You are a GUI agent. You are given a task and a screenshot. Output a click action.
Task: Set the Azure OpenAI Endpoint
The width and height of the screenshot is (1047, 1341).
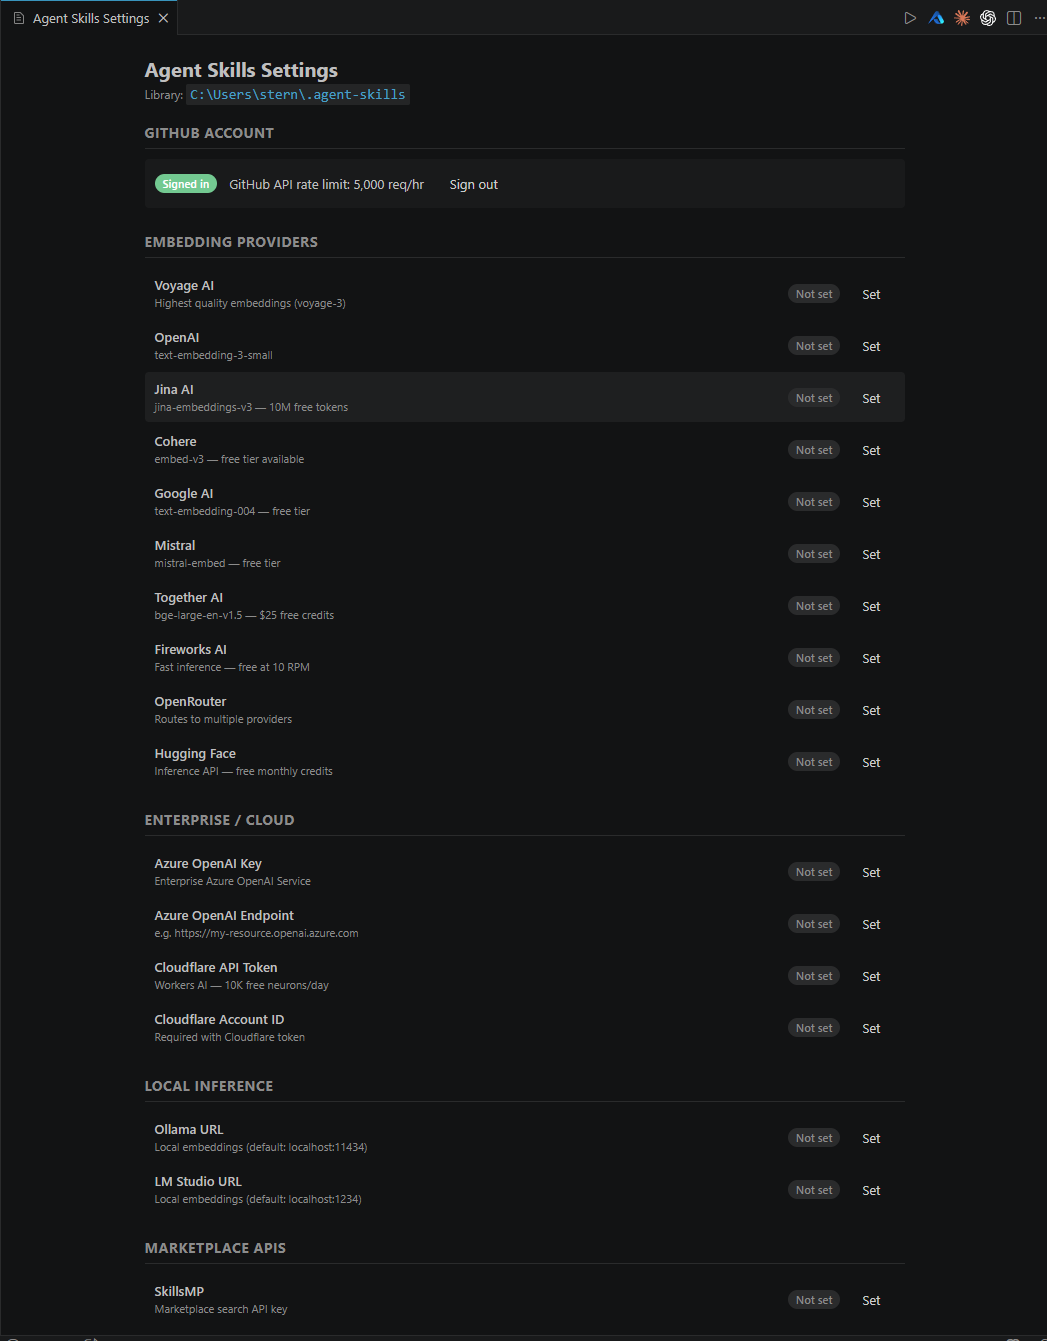click(870, 923)
